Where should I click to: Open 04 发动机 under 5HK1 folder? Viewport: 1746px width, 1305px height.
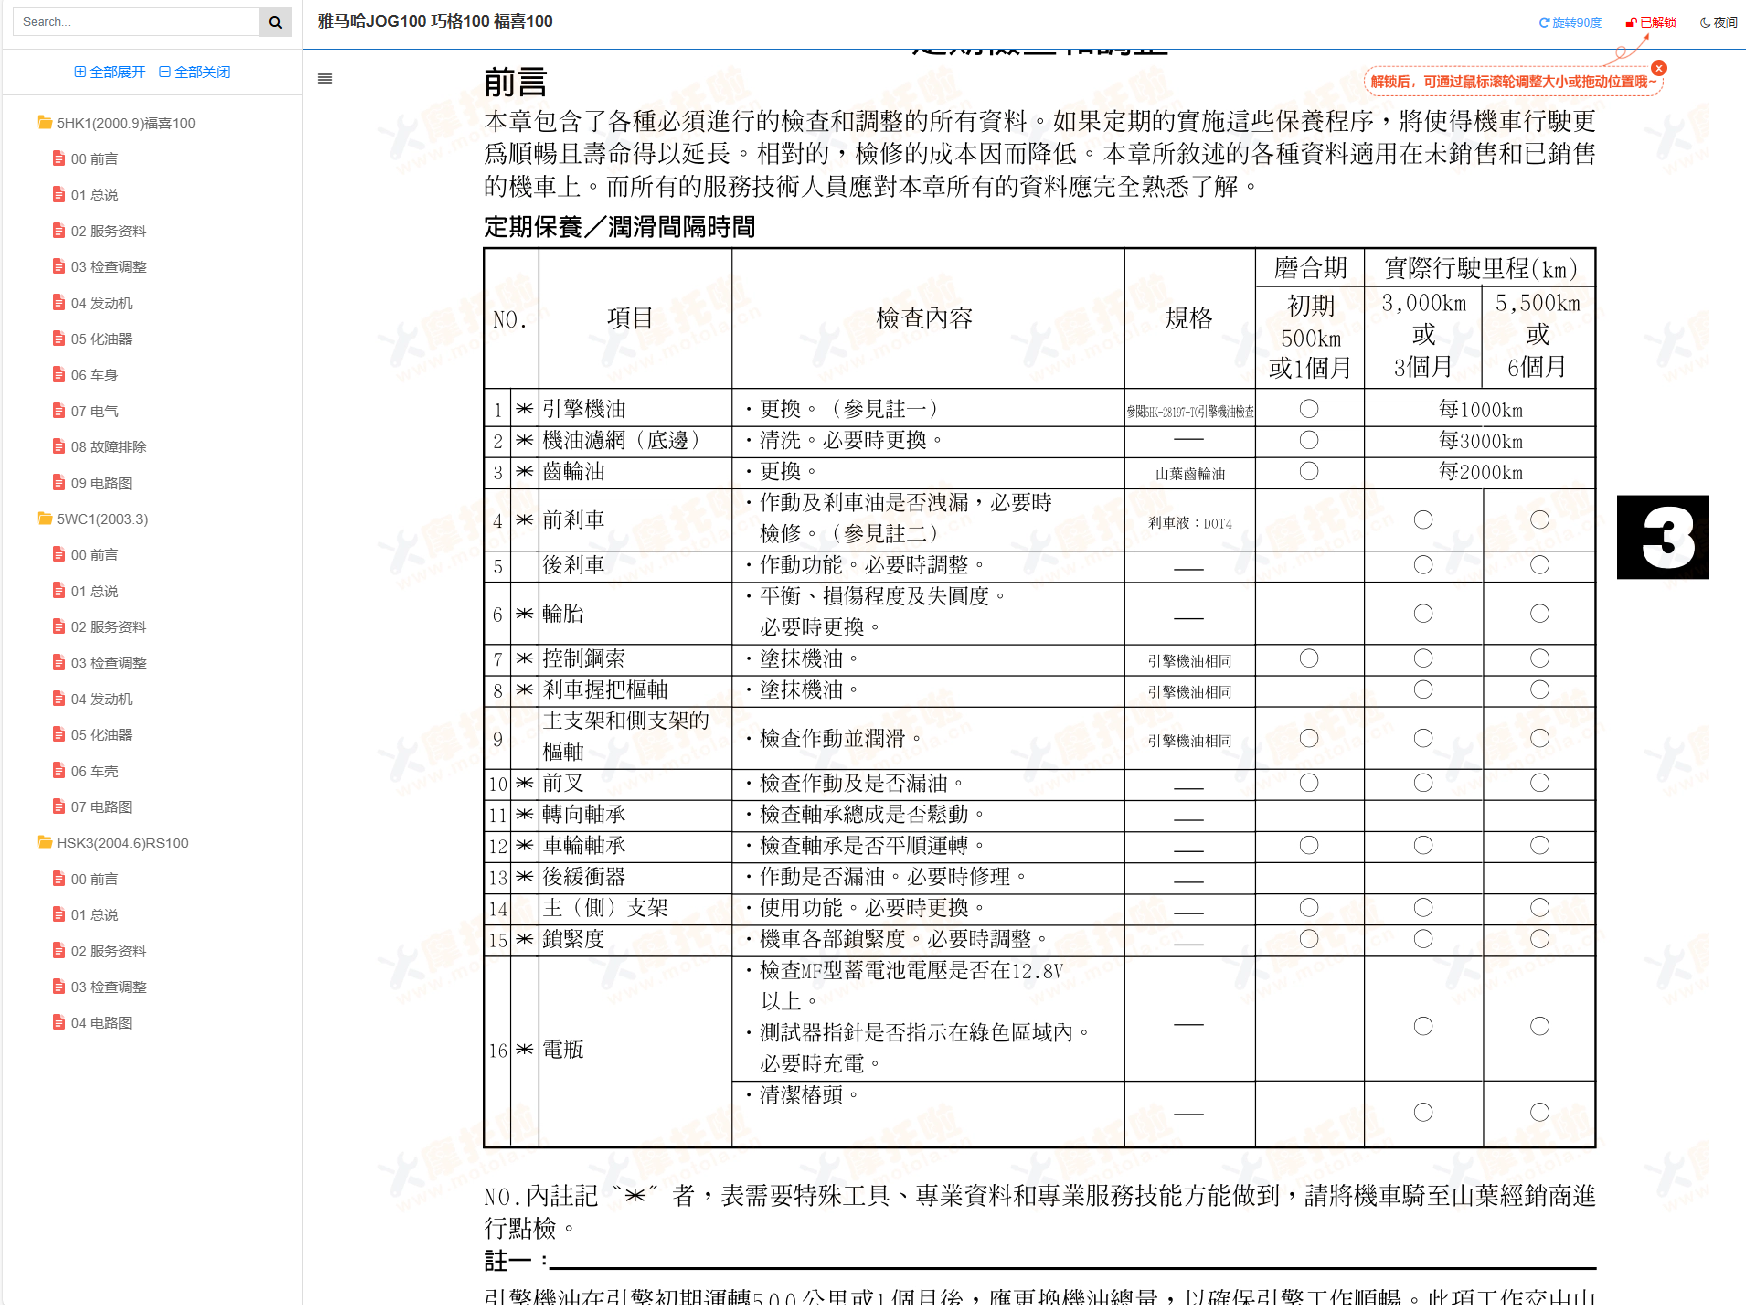coord(93,303)
